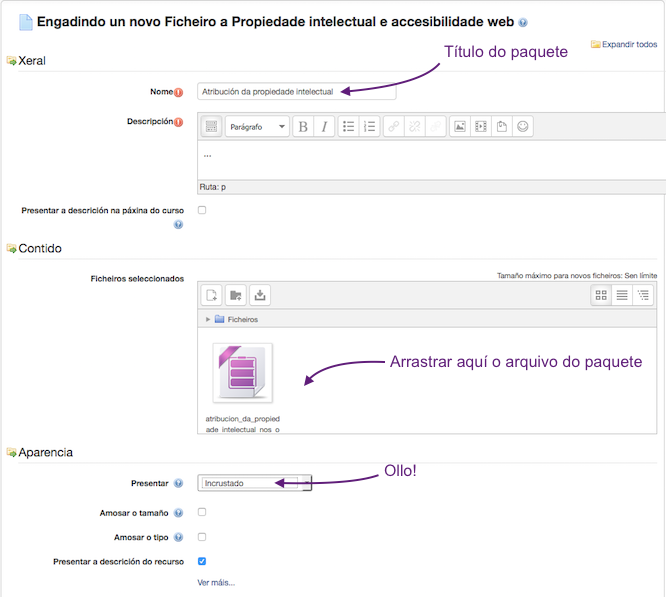Open help for Presentar a descrición na páxina
Image resolution: width=666 pixels, height=597 pixels.
tap(178, 225)
